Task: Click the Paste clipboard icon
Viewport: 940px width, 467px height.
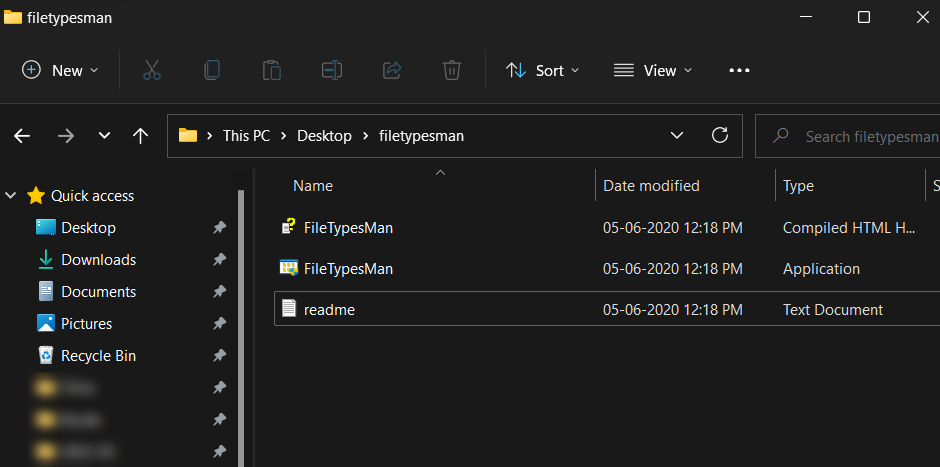Action: (271, 70)
